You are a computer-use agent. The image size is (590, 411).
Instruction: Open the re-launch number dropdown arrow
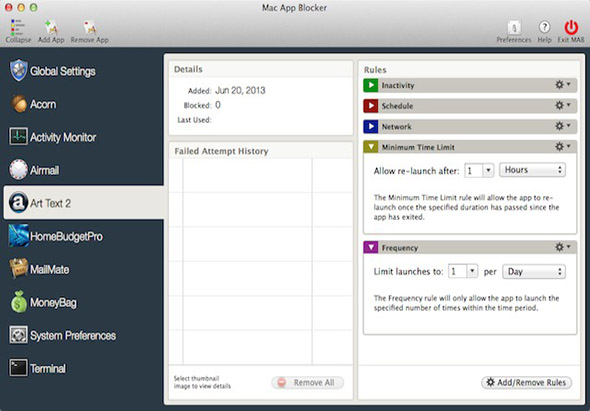[x=488, y=170]
